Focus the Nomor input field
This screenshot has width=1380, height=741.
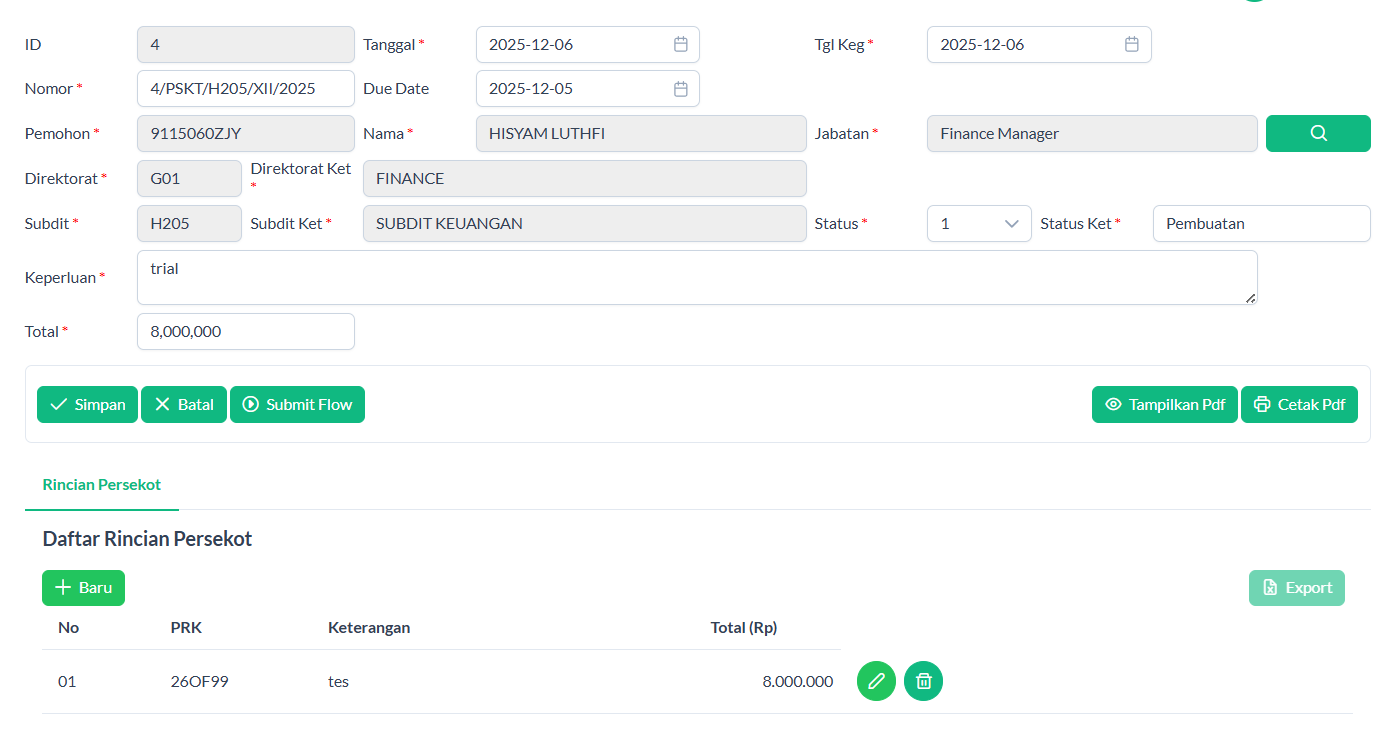tap(245, 89)
